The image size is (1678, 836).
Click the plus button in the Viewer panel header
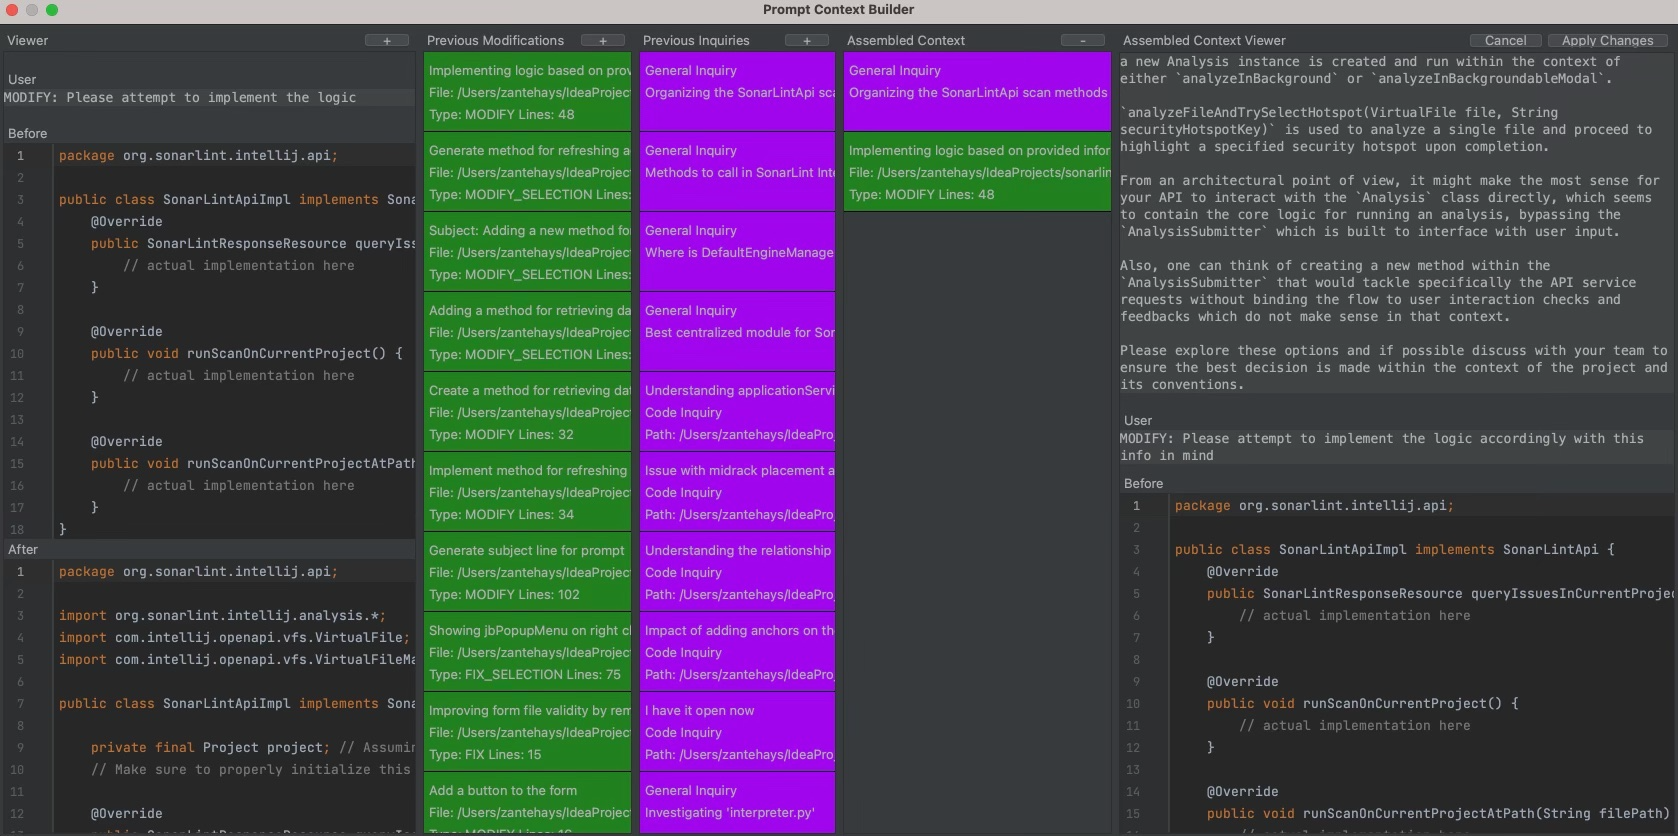[x=387, y=41]
